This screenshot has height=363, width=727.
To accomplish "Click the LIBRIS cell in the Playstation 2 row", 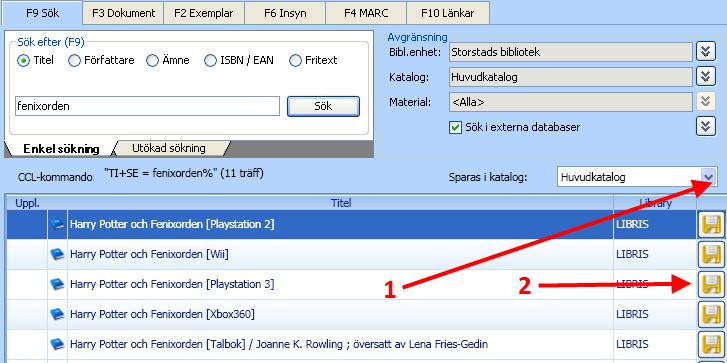I will click(655, 224).
